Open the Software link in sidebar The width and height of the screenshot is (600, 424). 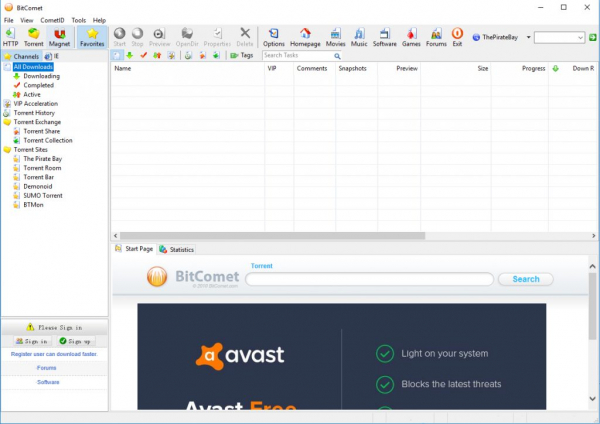[x=48, y=382]
